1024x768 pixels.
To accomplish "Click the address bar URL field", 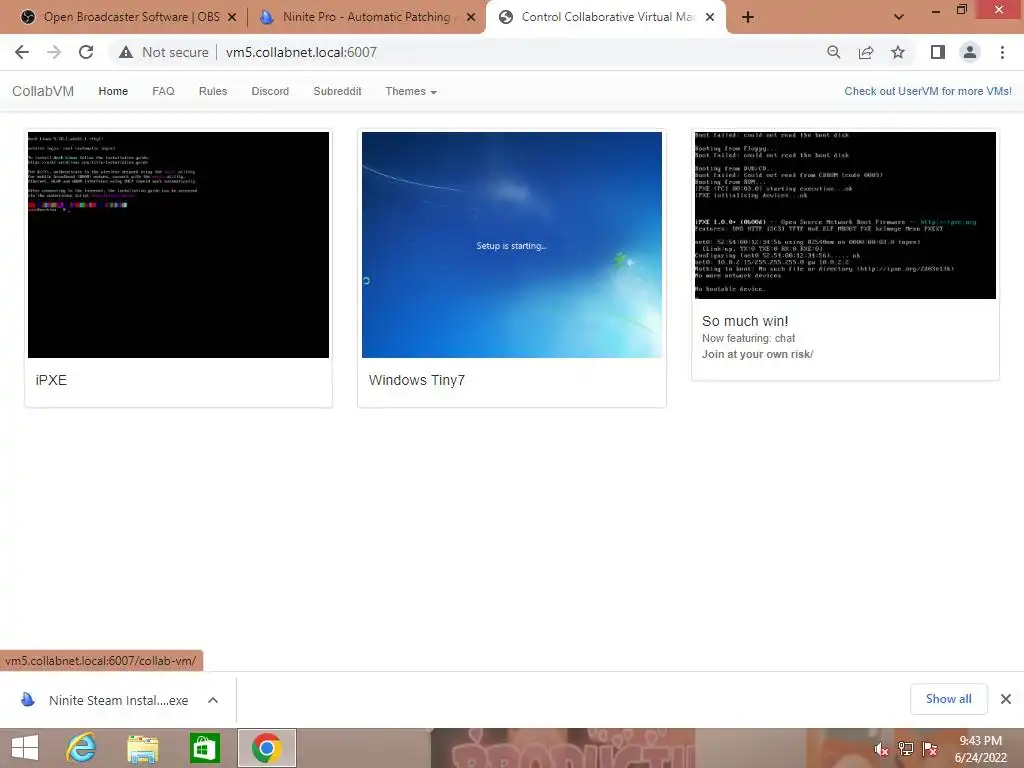I will click(301, 52).
